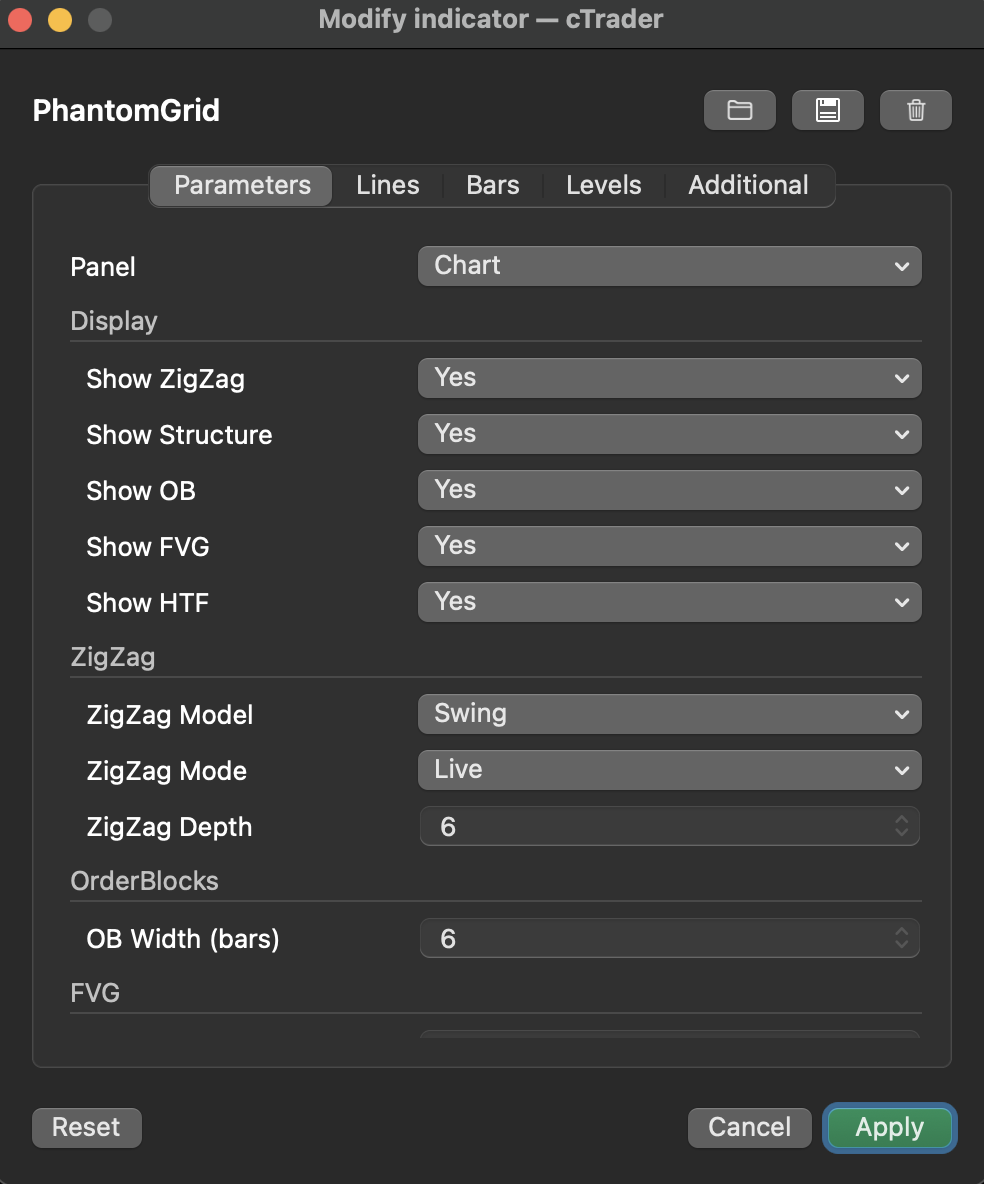Change the Show ZigZag setting
Screen dimensions: 984x1184
pos(669,378)
